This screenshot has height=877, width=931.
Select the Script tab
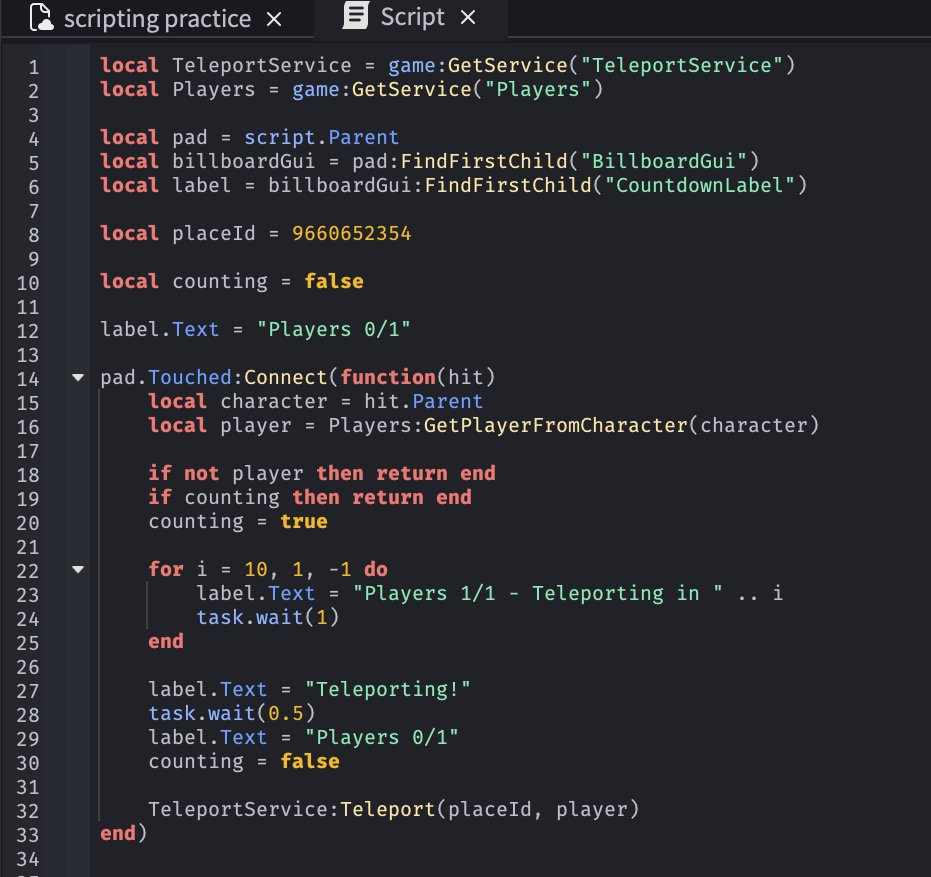point(411,18)
